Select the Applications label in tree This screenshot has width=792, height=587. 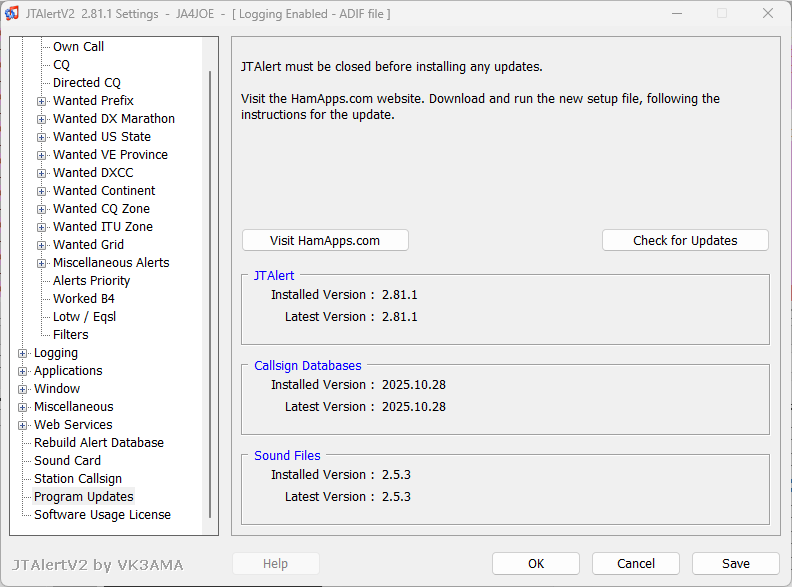pyautogui.click(x=68, y=371)
